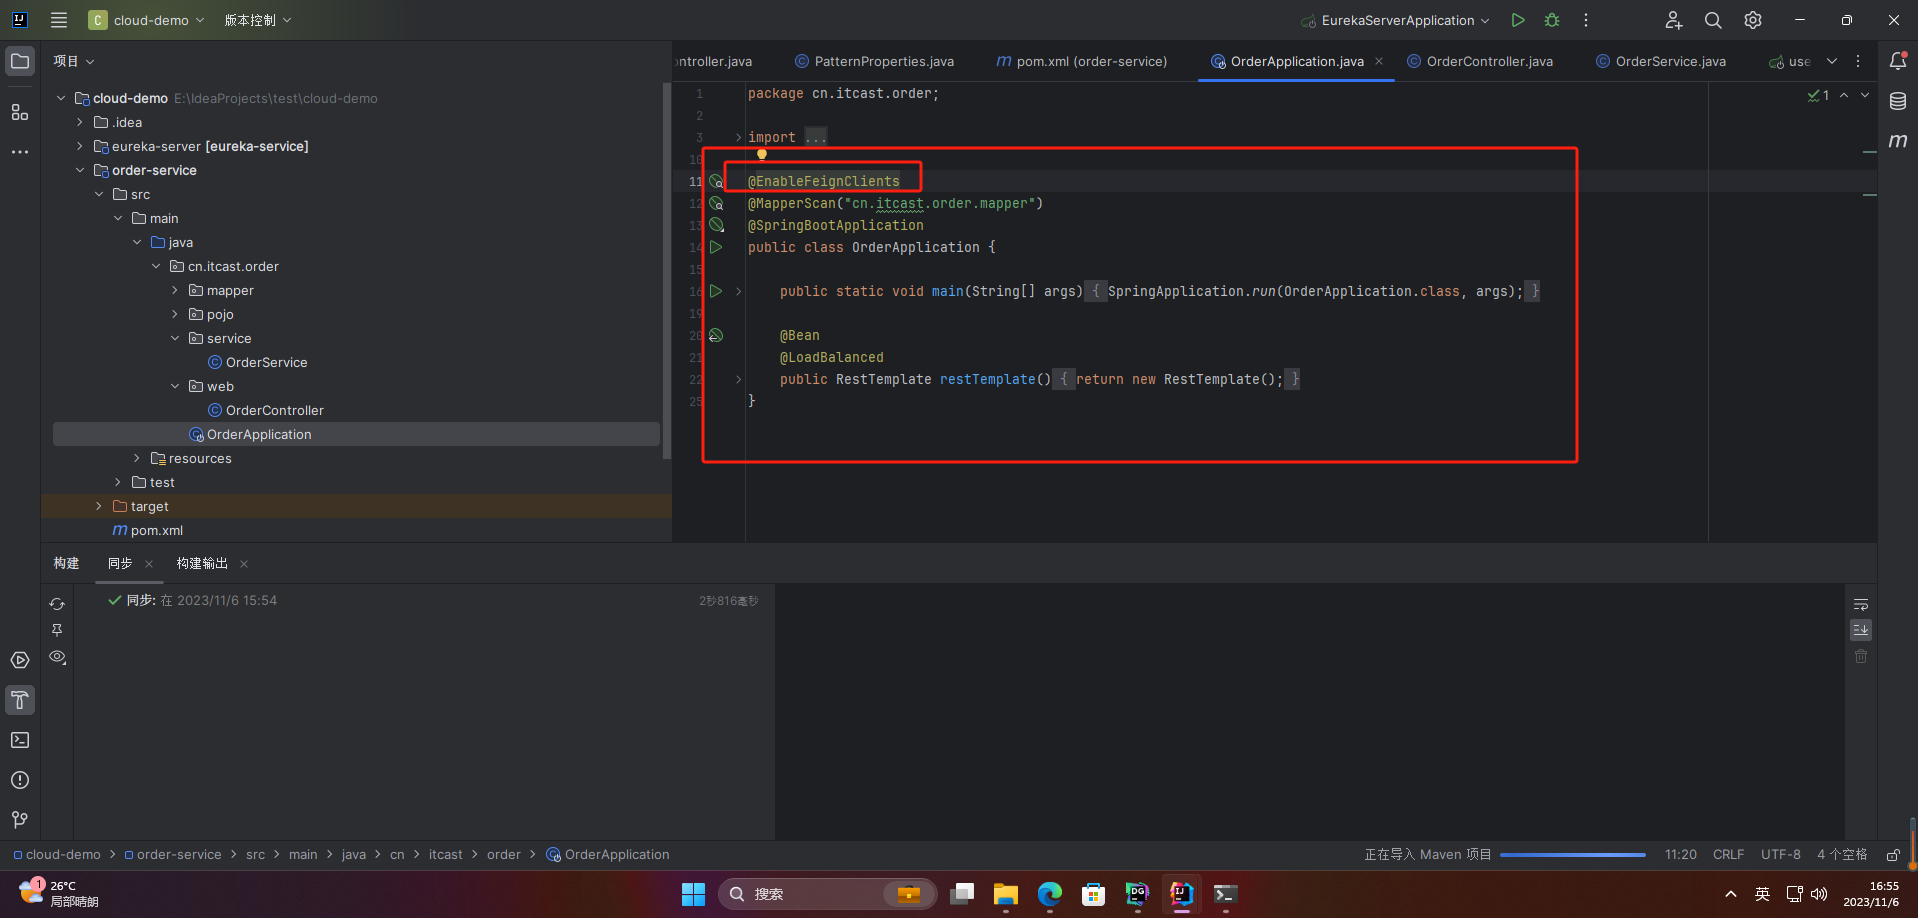The height and width of the screenshot is (918, 1918).
Task: Click the Windows search box
Action: tap(827, 894)
